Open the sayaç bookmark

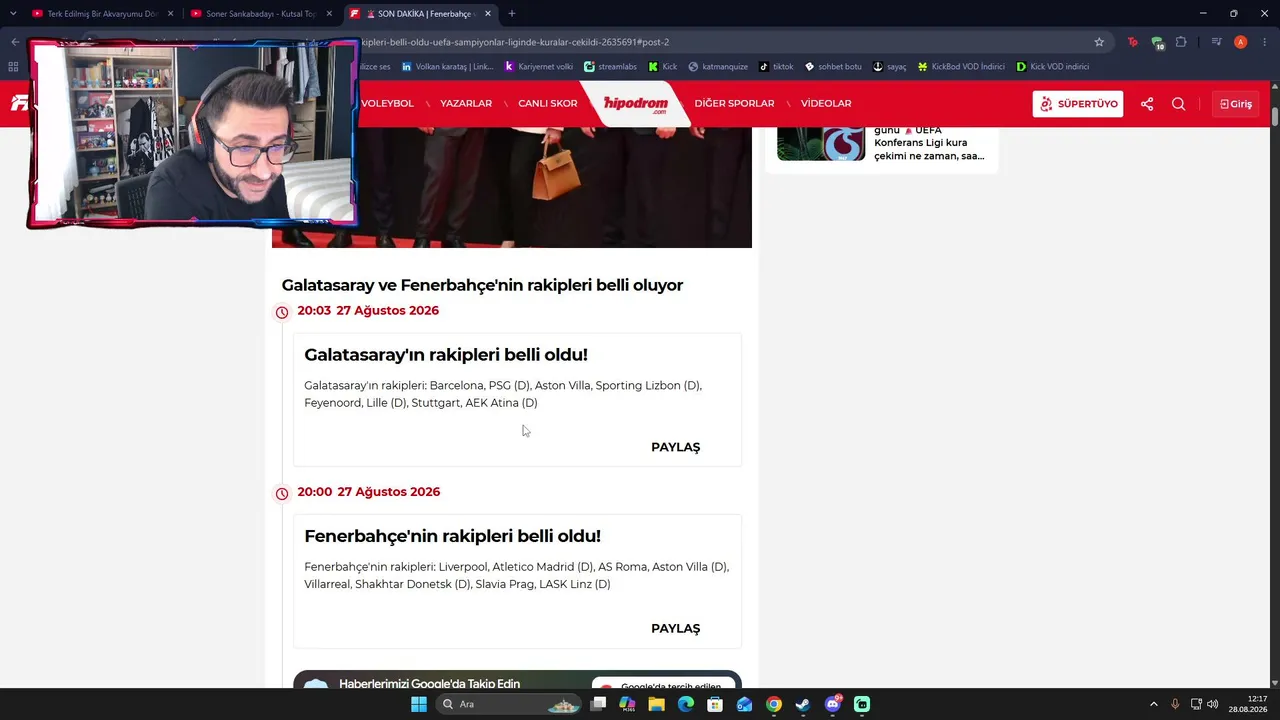tap(890, 67)
